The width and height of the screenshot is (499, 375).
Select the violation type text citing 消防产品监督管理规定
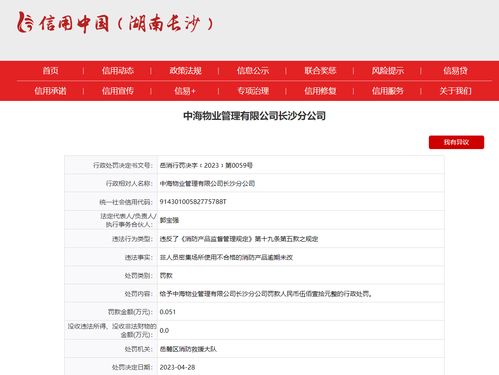tap(239, 239)
